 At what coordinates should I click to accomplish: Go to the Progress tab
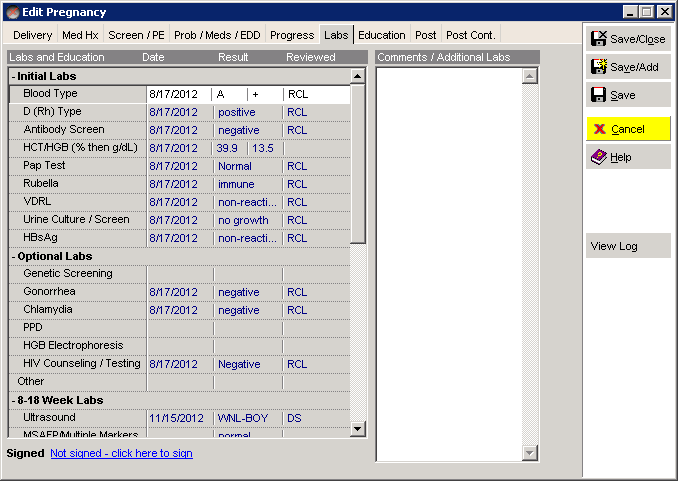pyautogui.click(x=292, y=35)
